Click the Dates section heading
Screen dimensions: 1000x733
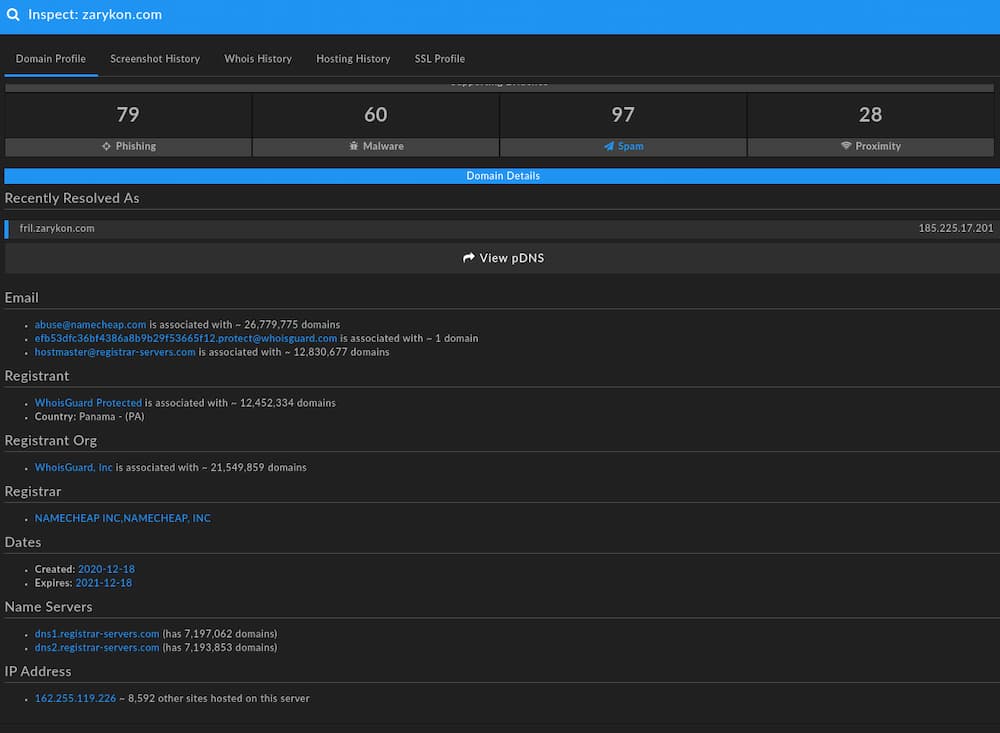[23, 542]
